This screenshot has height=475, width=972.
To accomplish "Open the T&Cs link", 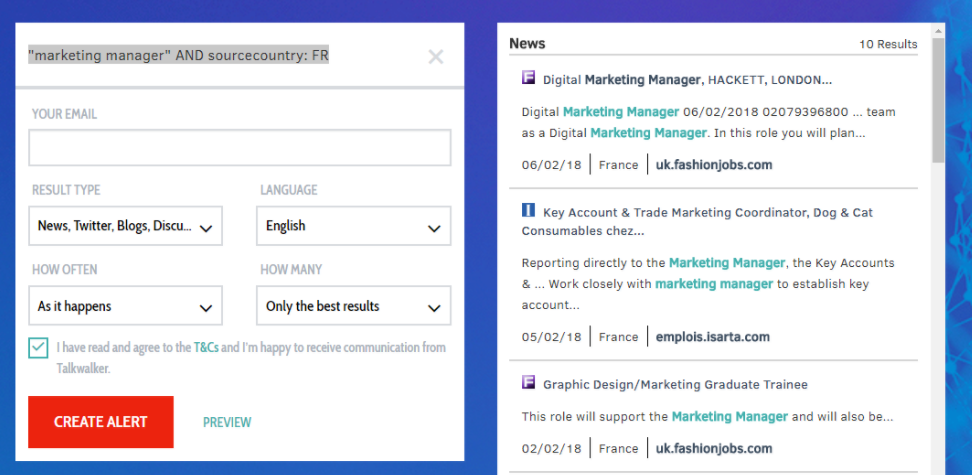I will 206,348.
